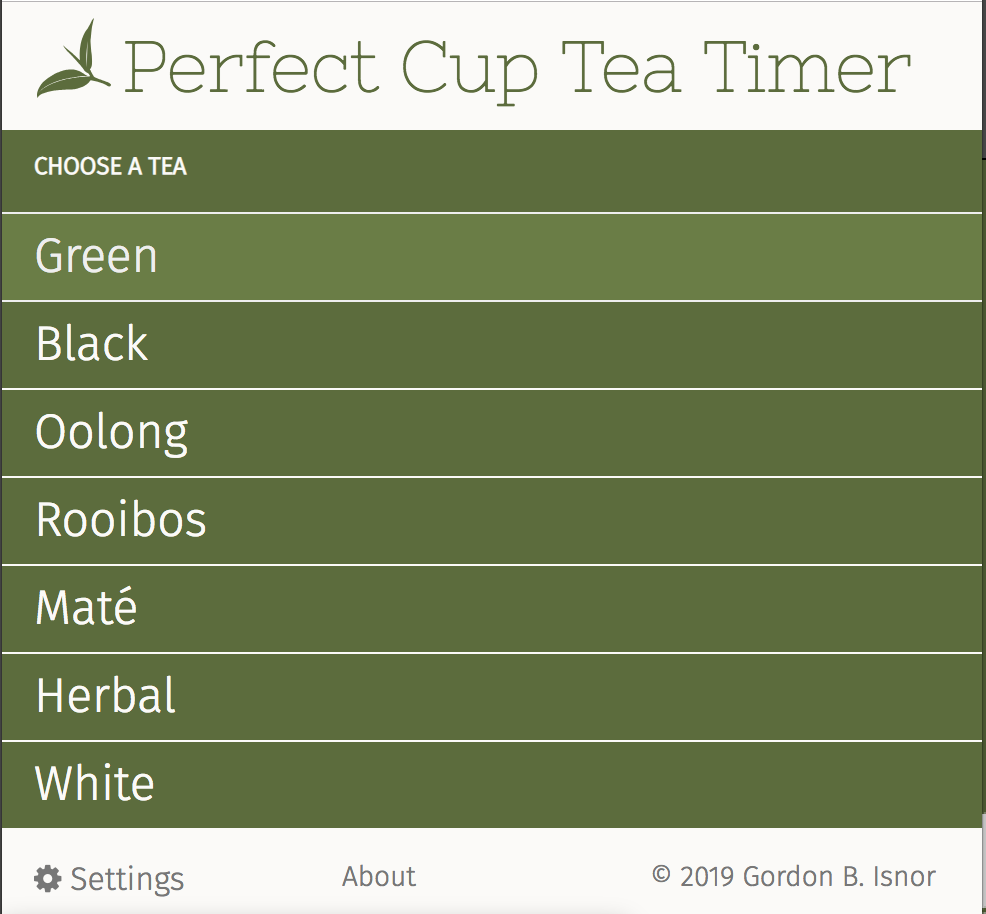This screenshot has width=986, height=914.
Task: Click the footer Settings label text
Action: (x=126, y=879)
